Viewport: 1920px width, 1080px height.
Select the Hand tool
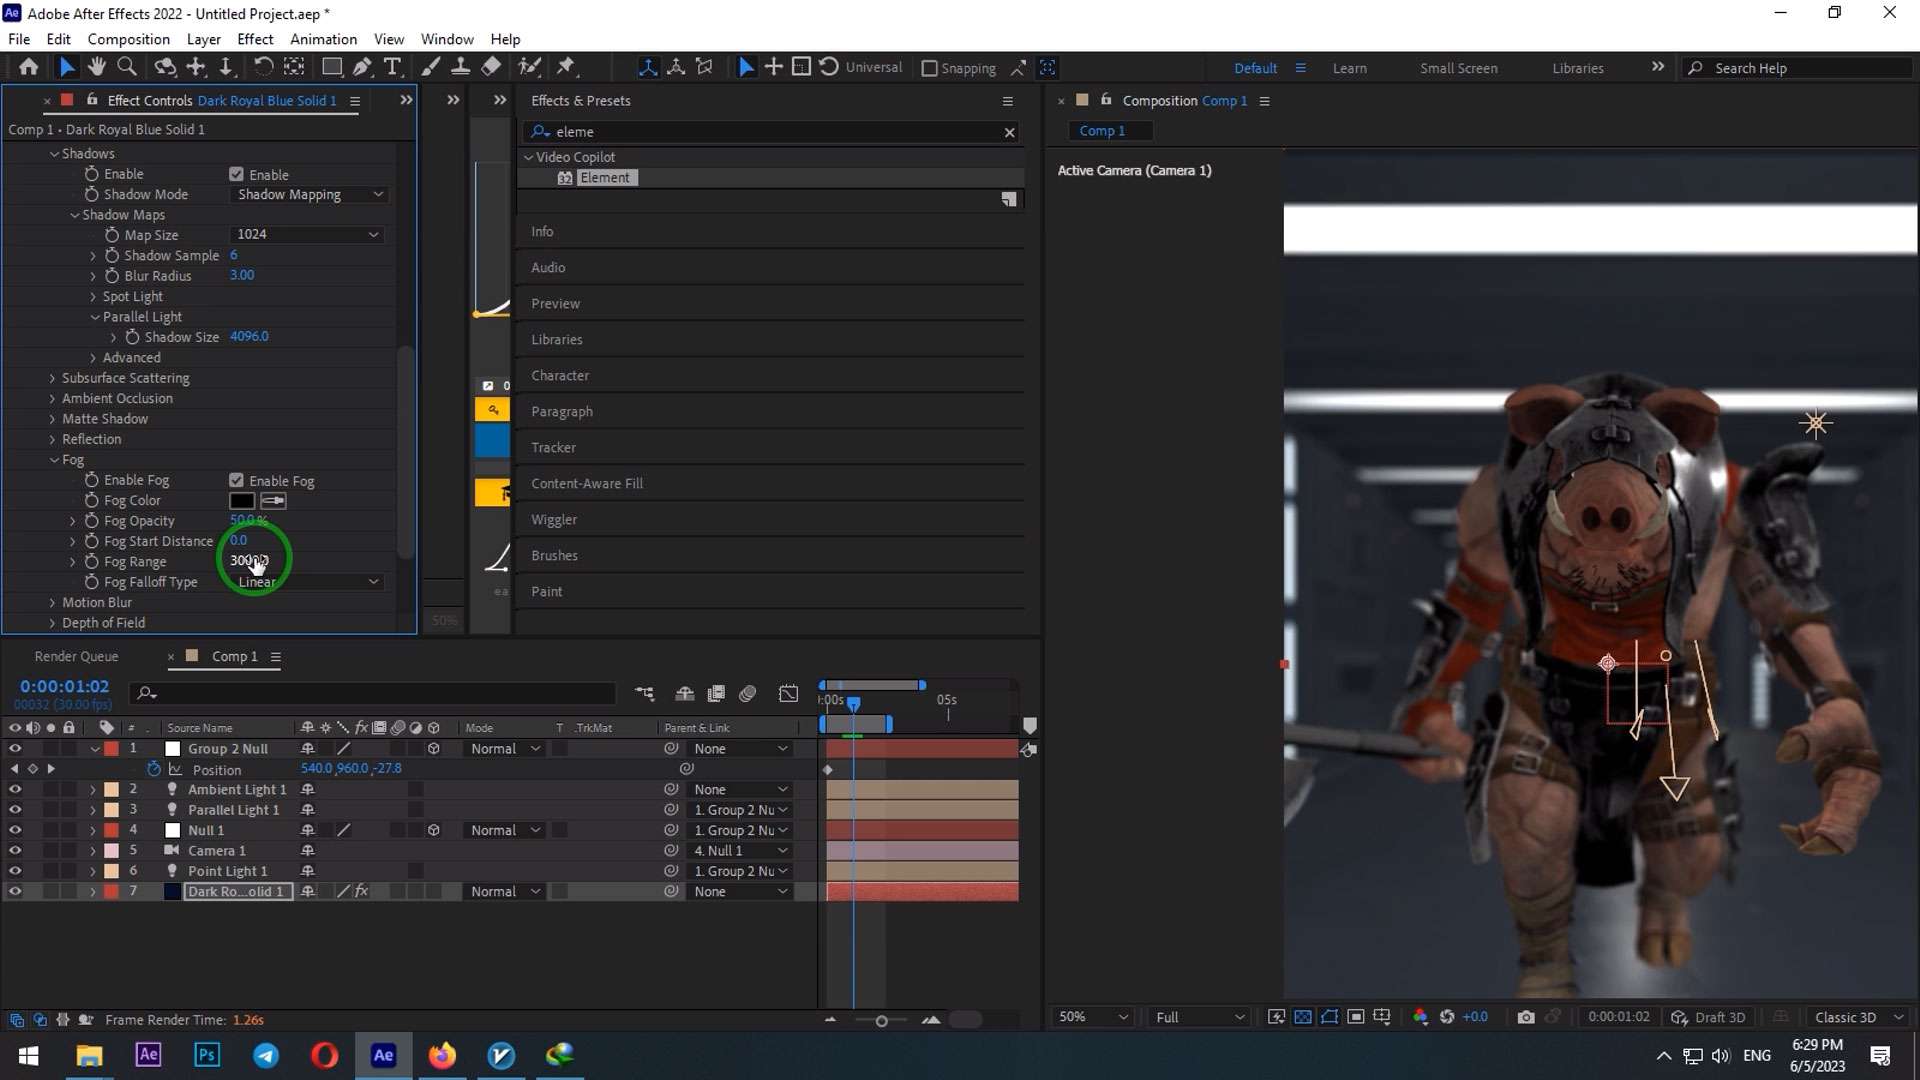coord(97,66)
